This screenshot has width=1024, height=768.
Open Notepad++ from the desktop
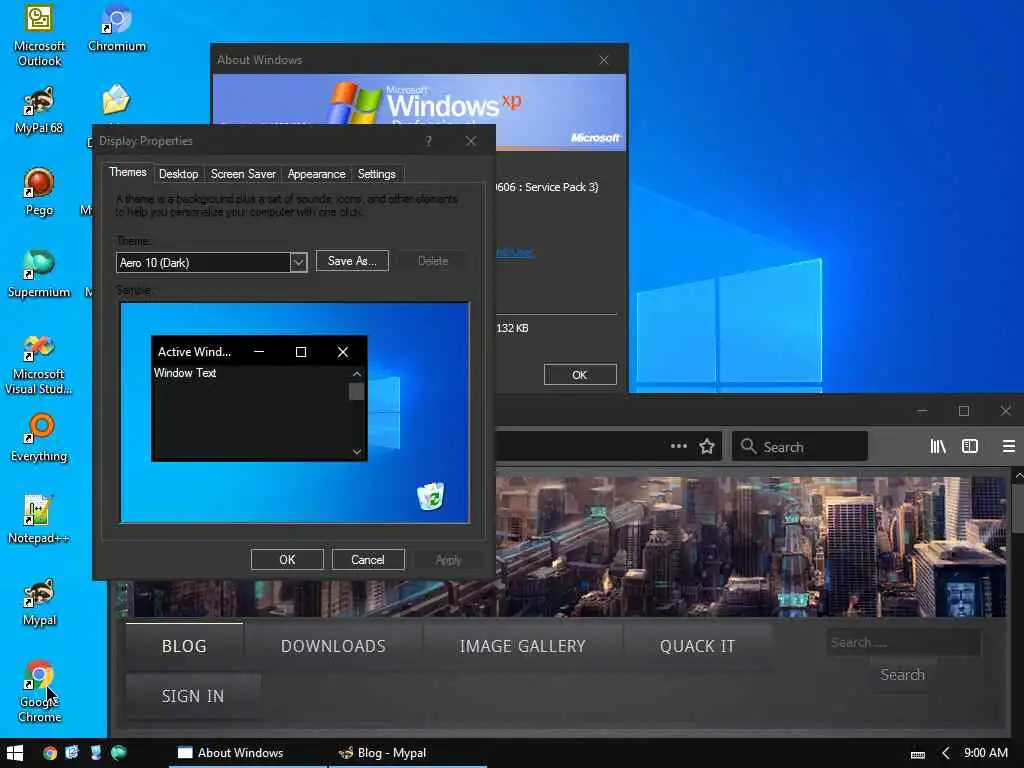click(39, 519)
